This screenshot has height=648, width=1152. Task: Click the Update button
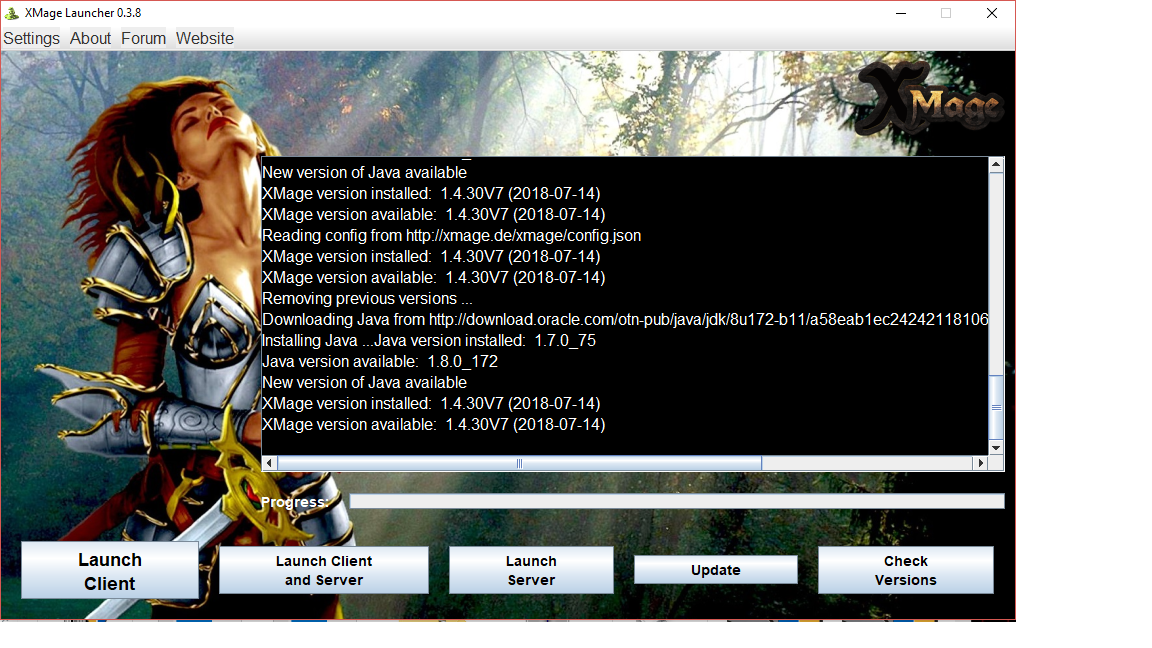coord(716,570)
